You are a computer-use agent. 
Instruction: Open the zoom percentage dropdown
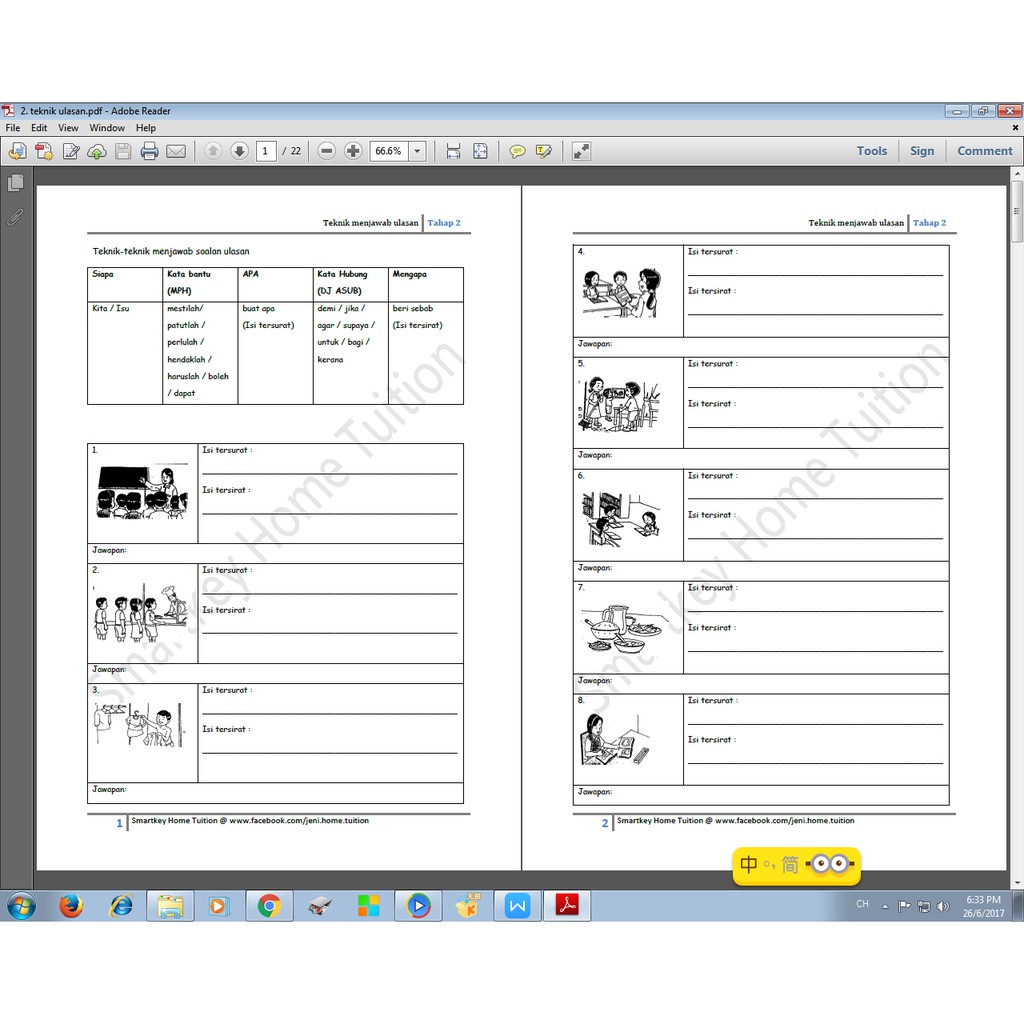click(417, 151)
